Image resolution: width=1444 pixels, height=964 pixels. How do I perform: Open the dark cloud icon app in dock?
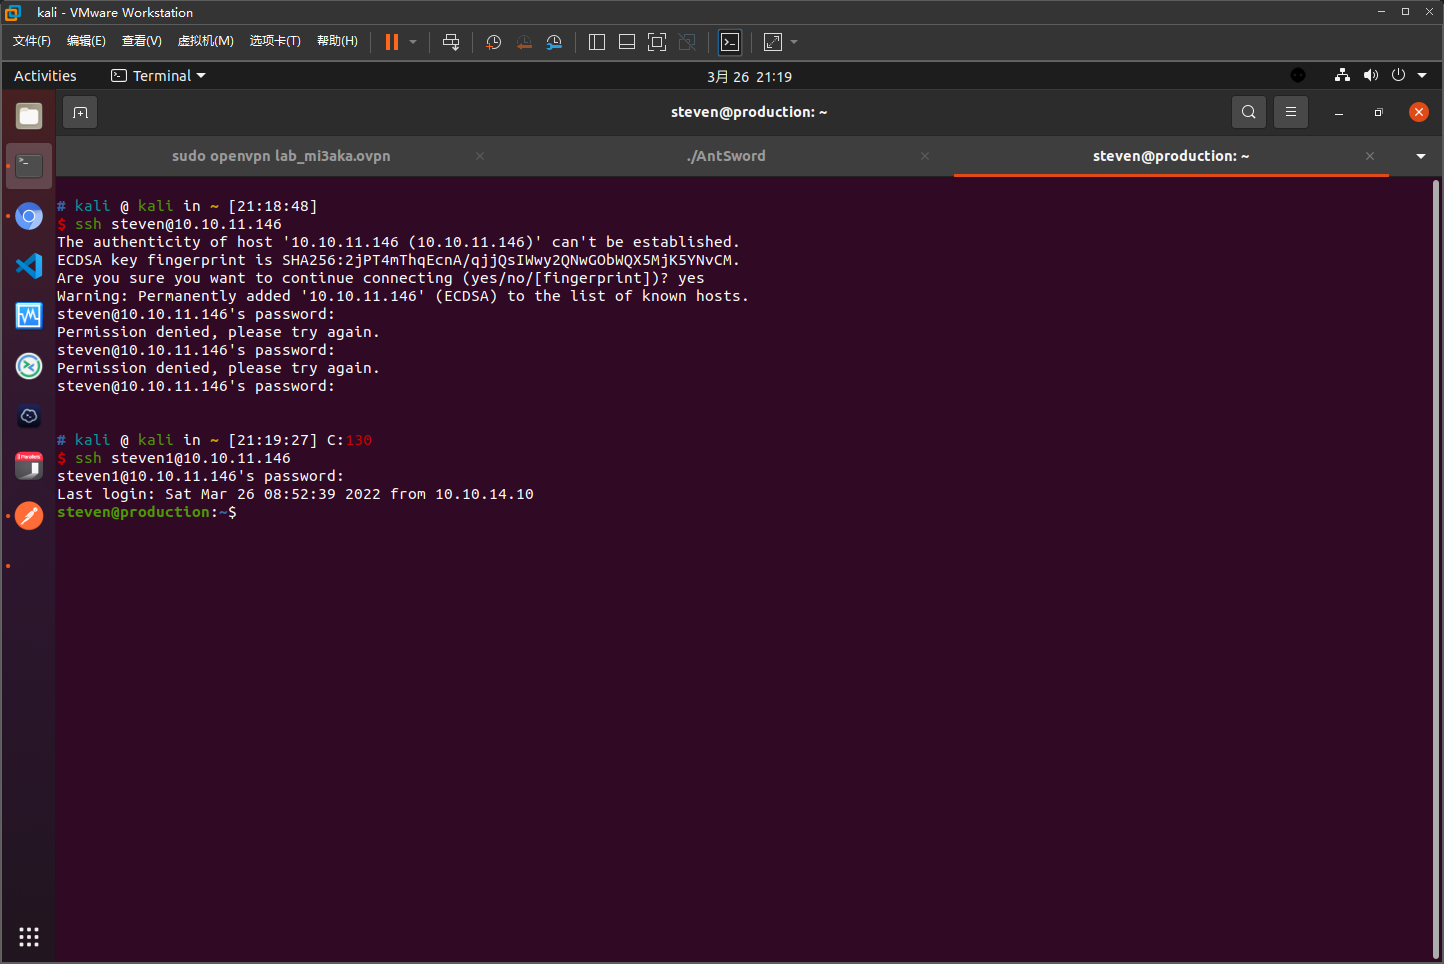(29, 416)
